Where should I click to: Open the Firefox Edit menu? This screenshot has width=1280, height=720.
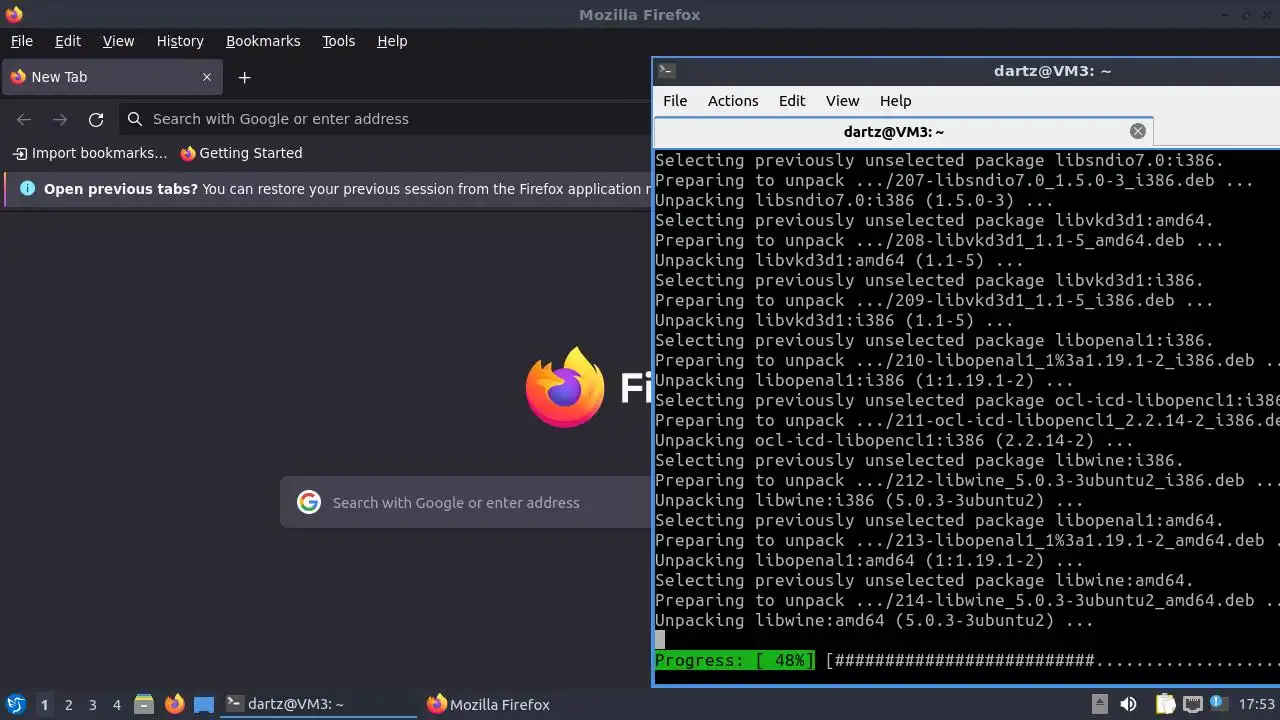pyautogui.click(x=68, y=41)
